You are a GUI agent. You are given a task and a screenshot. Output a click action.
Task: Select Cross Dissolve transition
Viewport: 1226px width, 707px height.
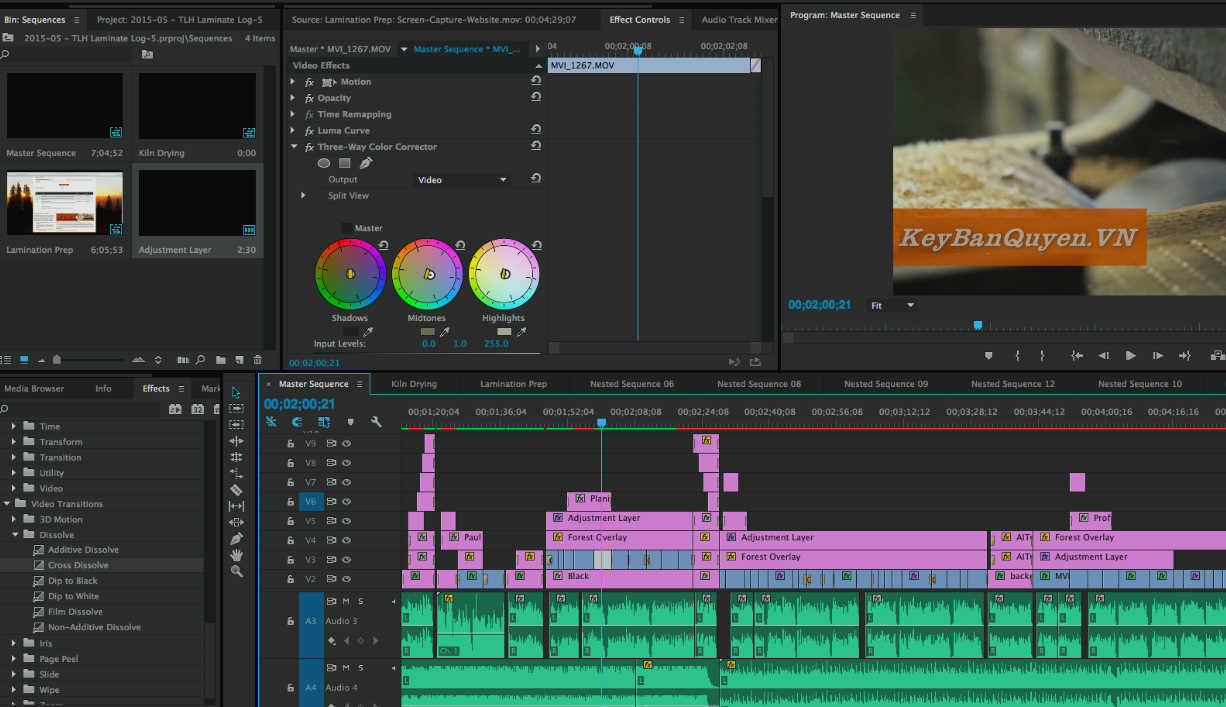coord(78,565)
